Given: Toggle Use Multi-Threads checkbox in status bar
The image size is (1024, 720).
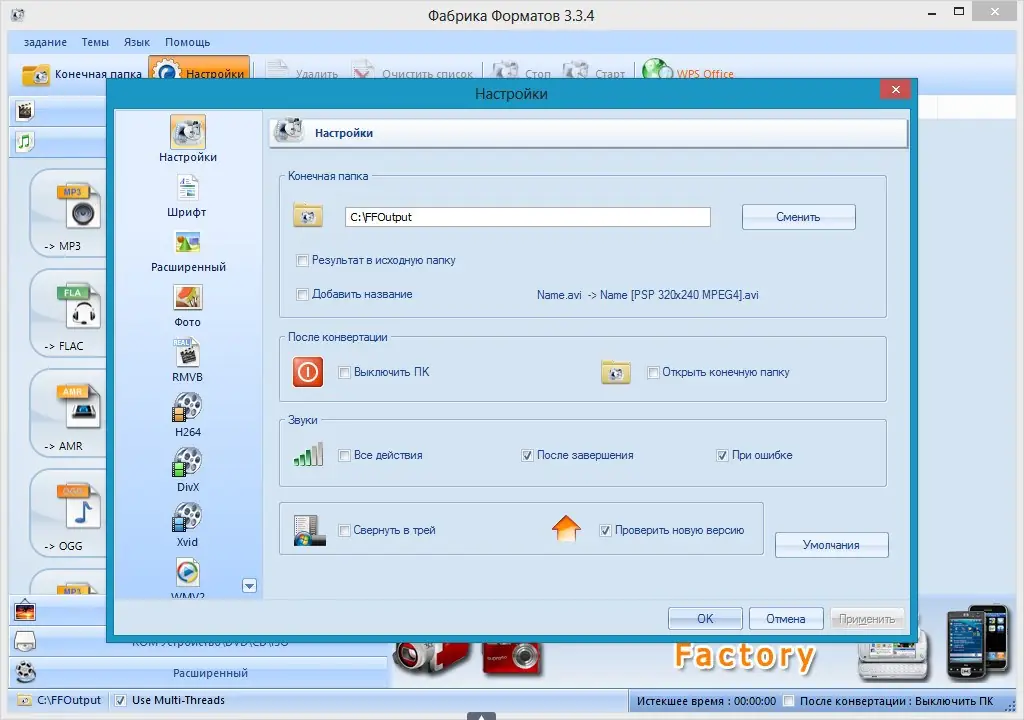Looking at the screenshot, I should 120,700.
